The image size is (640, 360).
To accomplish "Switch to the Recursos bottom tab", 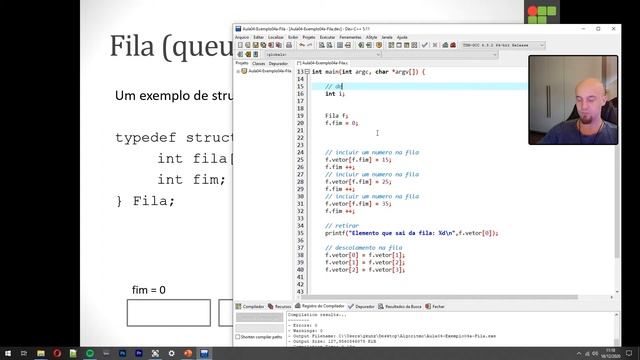I will click(280, 306).
